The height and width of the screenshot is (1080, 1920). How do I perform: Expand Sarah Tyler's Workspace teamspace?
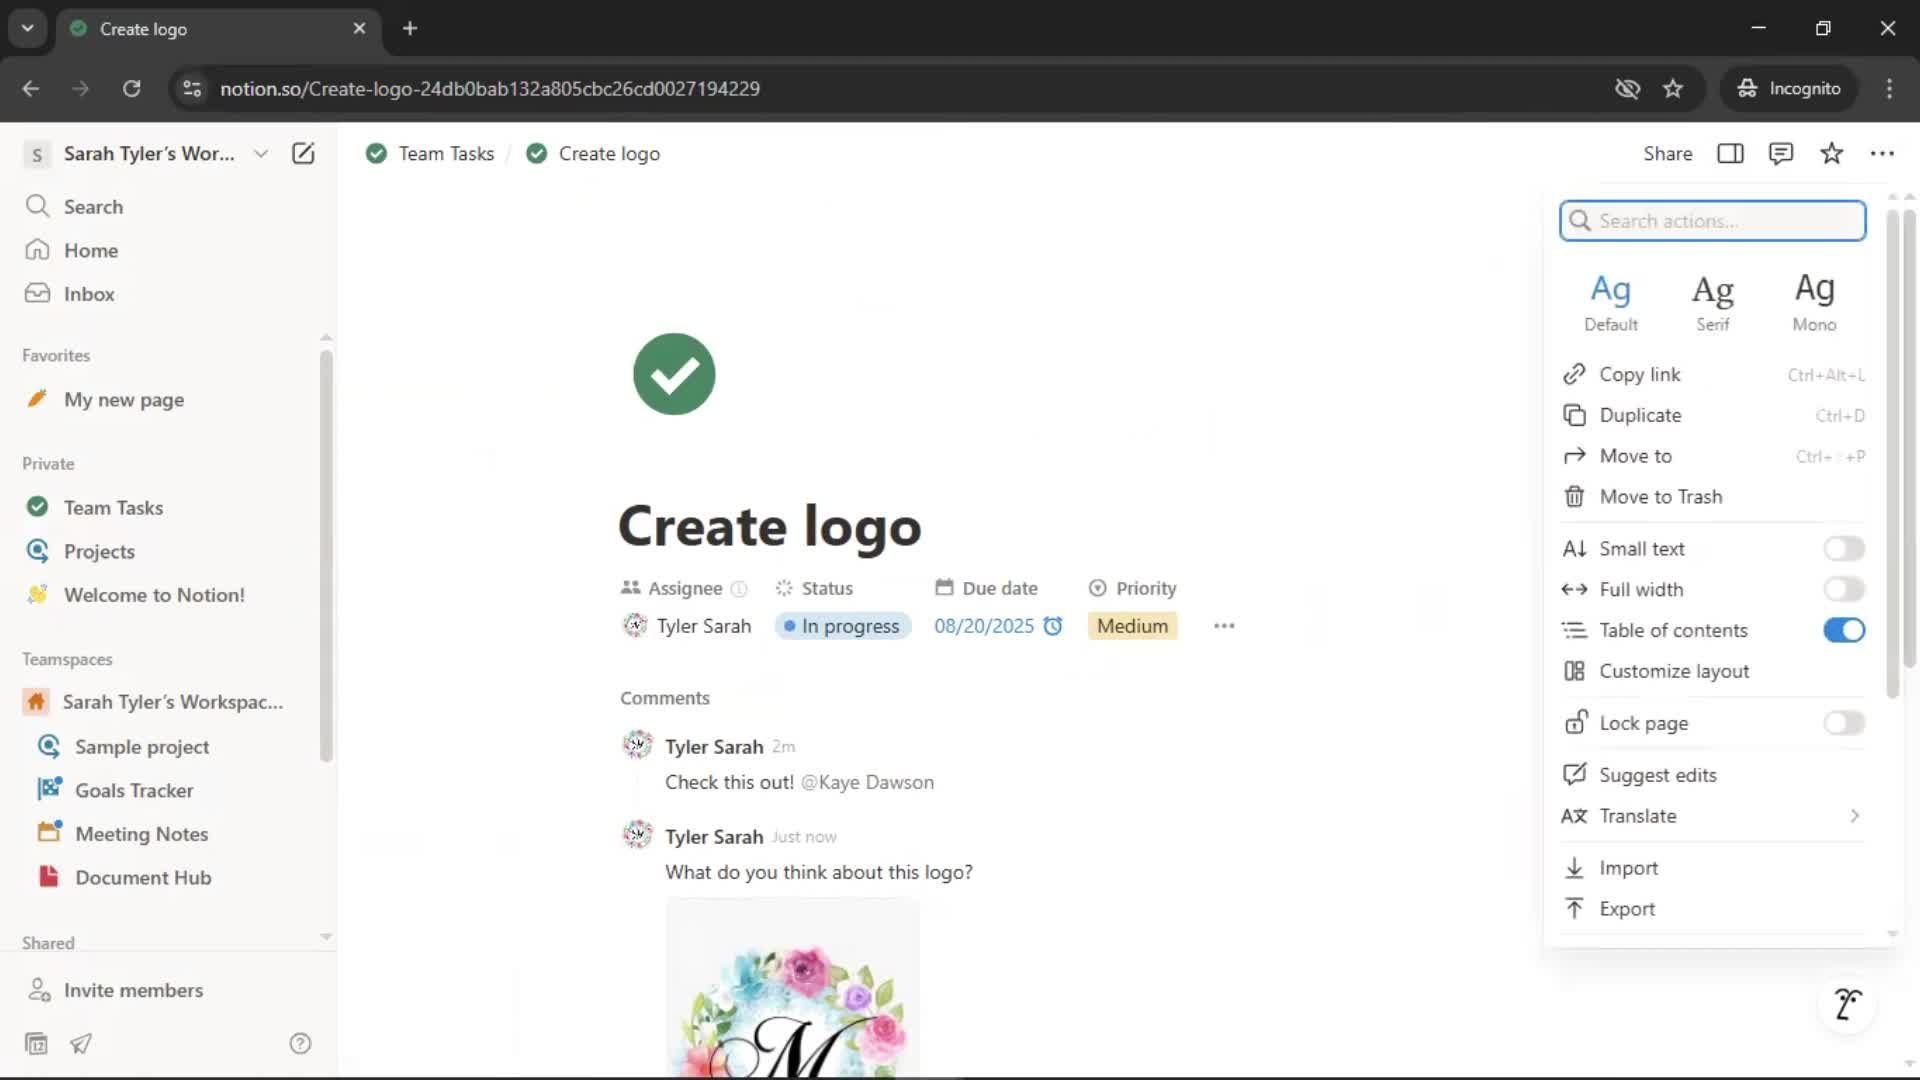pyautogui.click(x=172, y=702)
